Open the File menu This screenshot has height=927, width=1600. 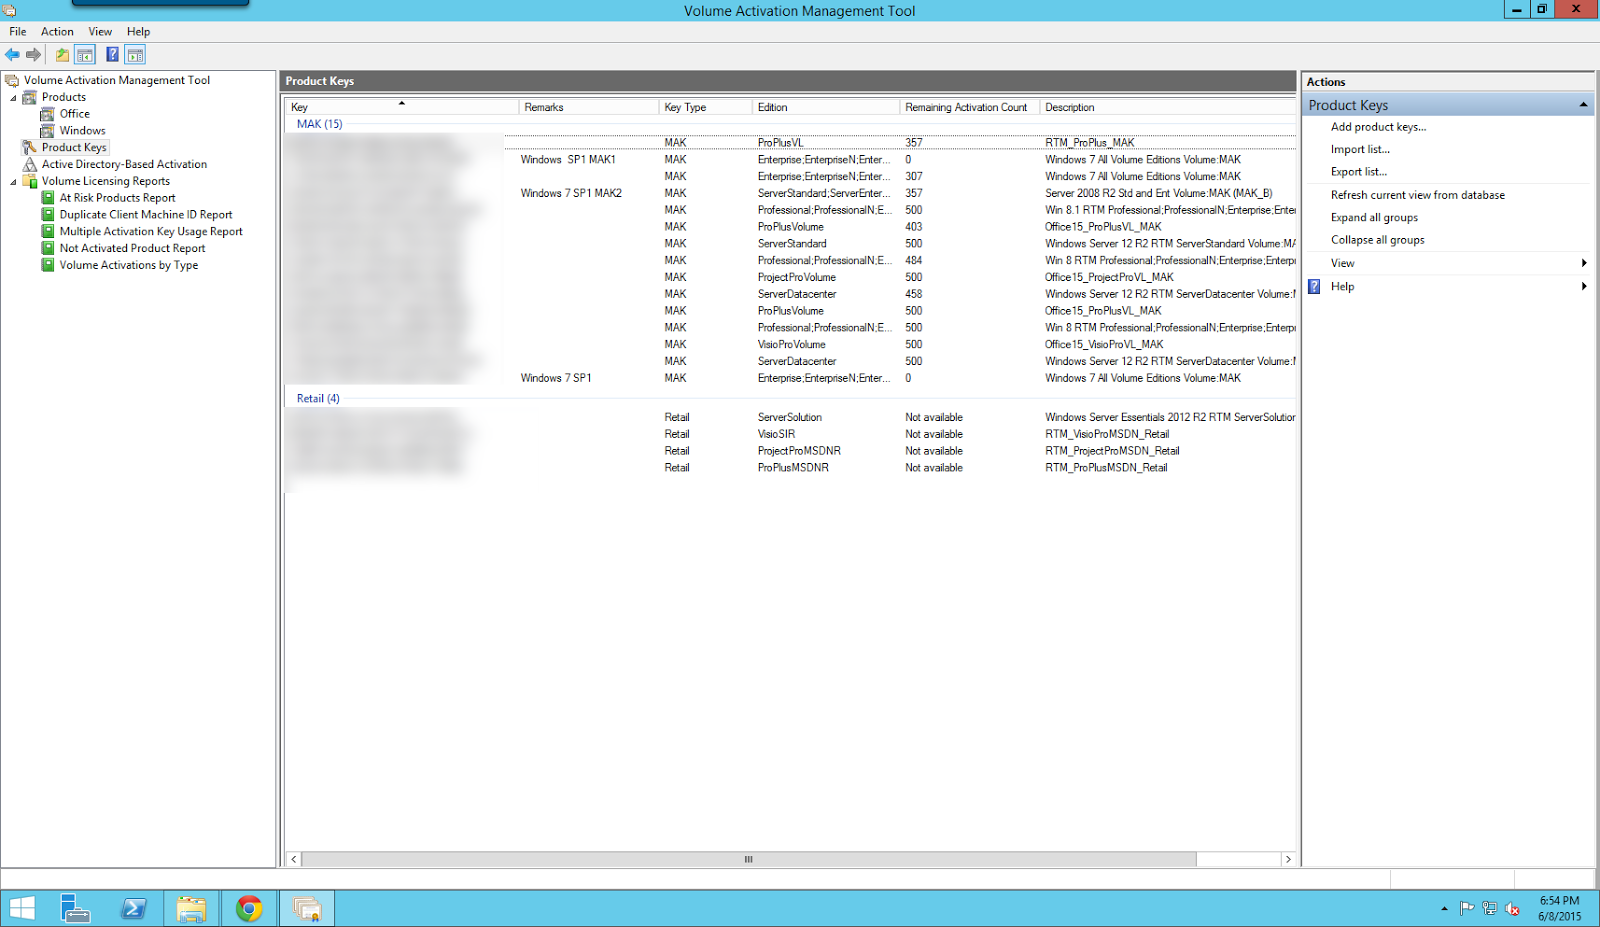click(x=18, y=32)
